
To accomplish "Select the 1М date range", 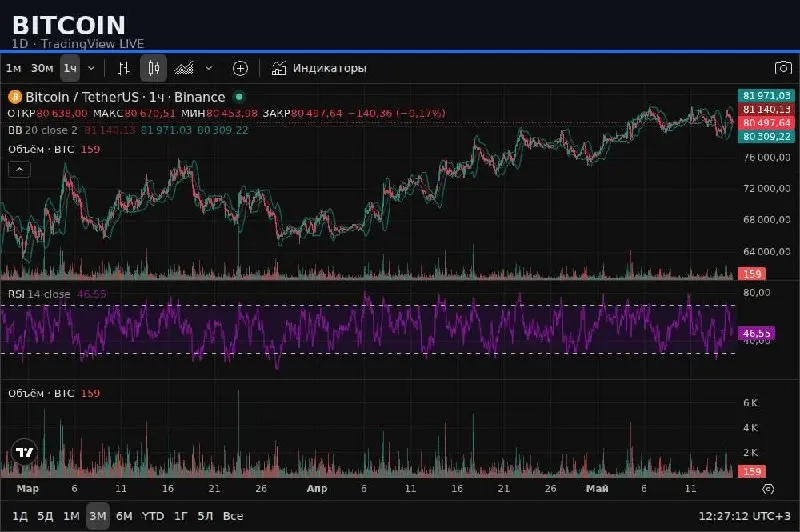I will pyautogui.click(x=71, y=516).
